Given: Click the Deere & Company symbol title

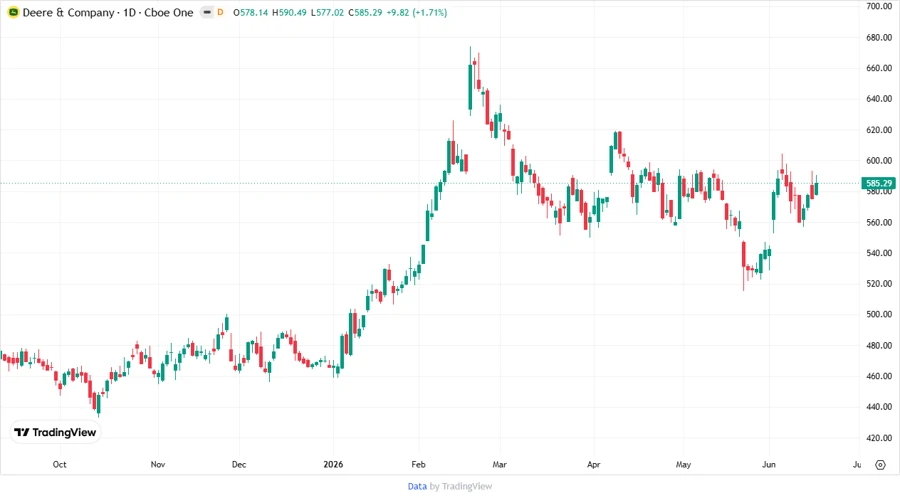Looking at the screenshot, I should pyautogui.click(x=108, y=13).
